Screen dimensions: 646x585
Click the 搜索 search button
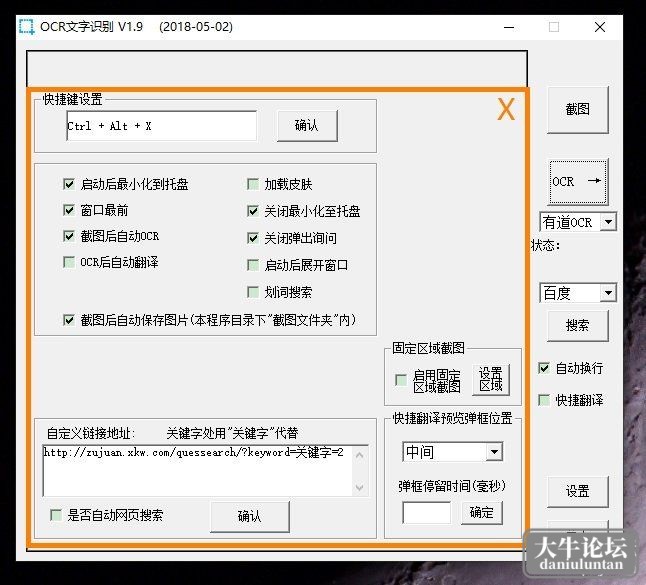tap(578, 325)
